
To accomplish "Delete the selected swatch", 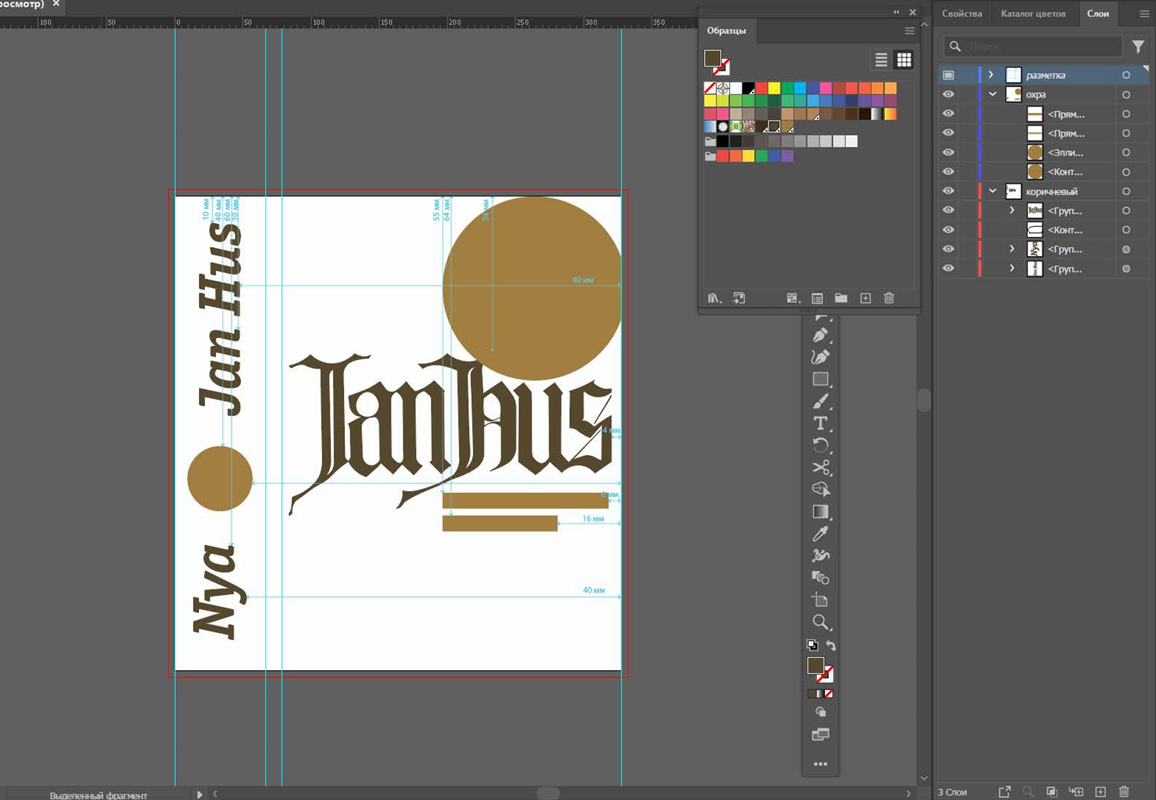I will pyautogui.click(x=889, y=299).
